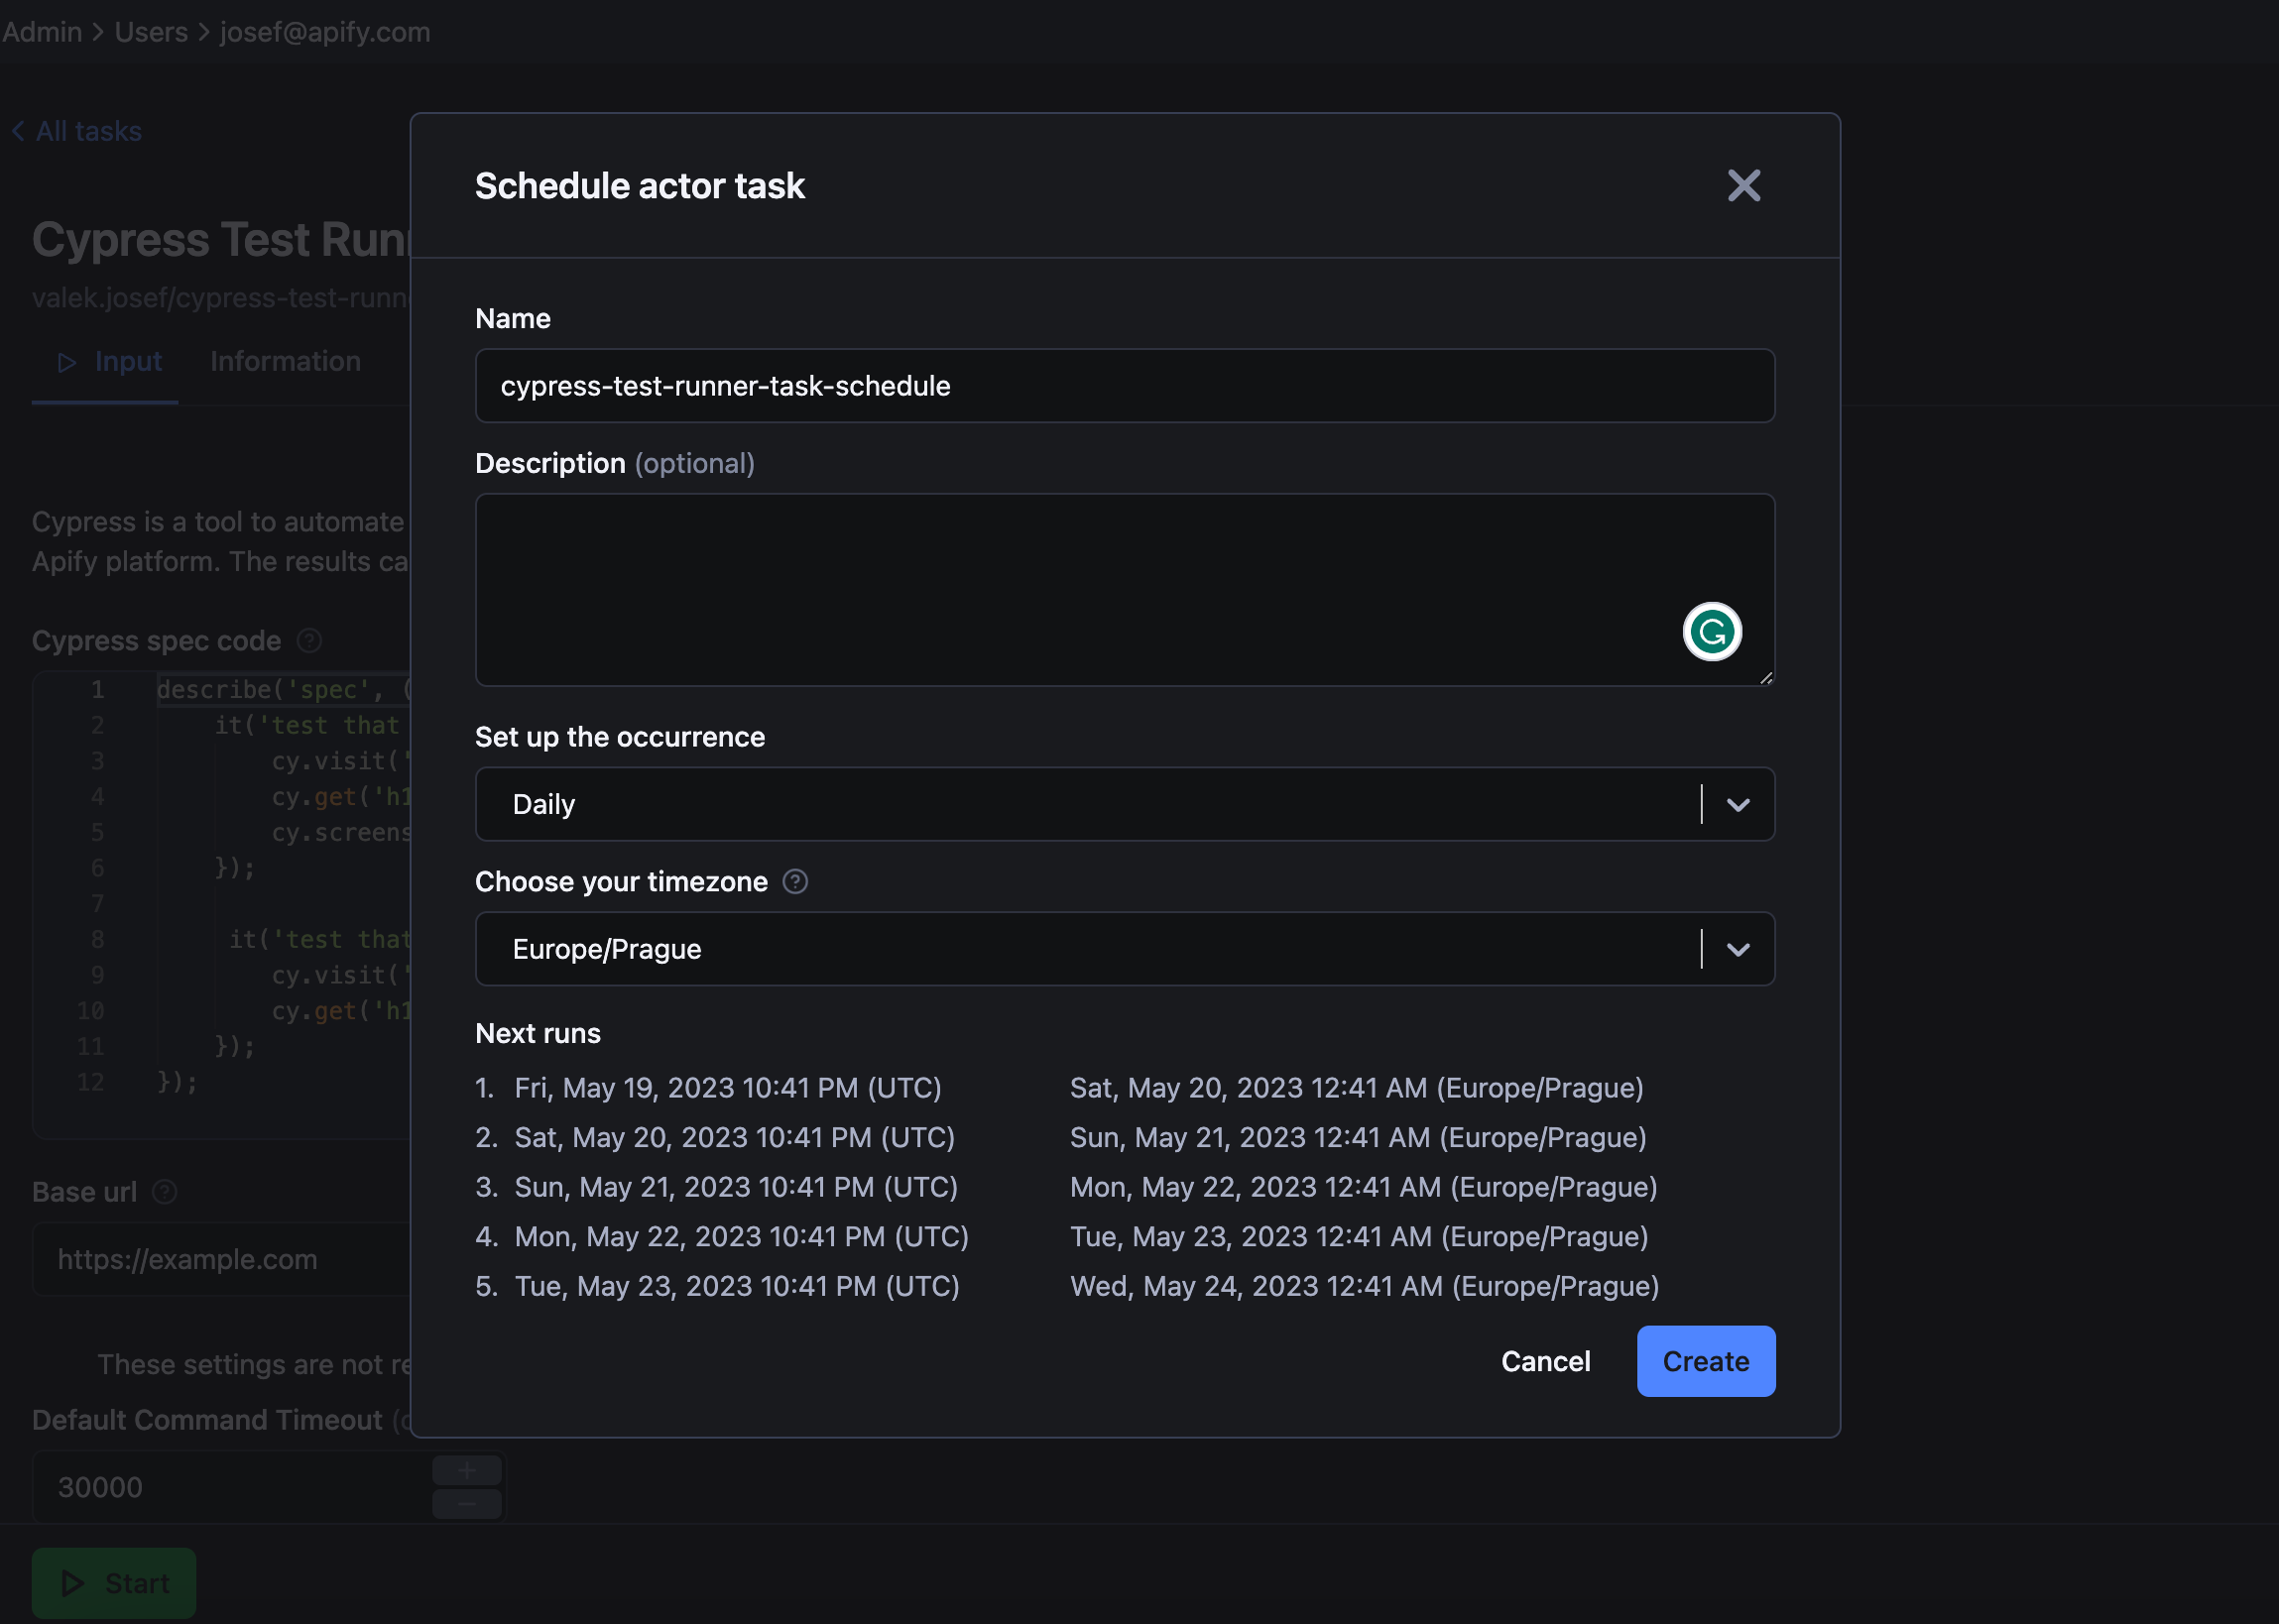
Task: Click the Grammarly icon in the description box
Action: pos(1712,632)
